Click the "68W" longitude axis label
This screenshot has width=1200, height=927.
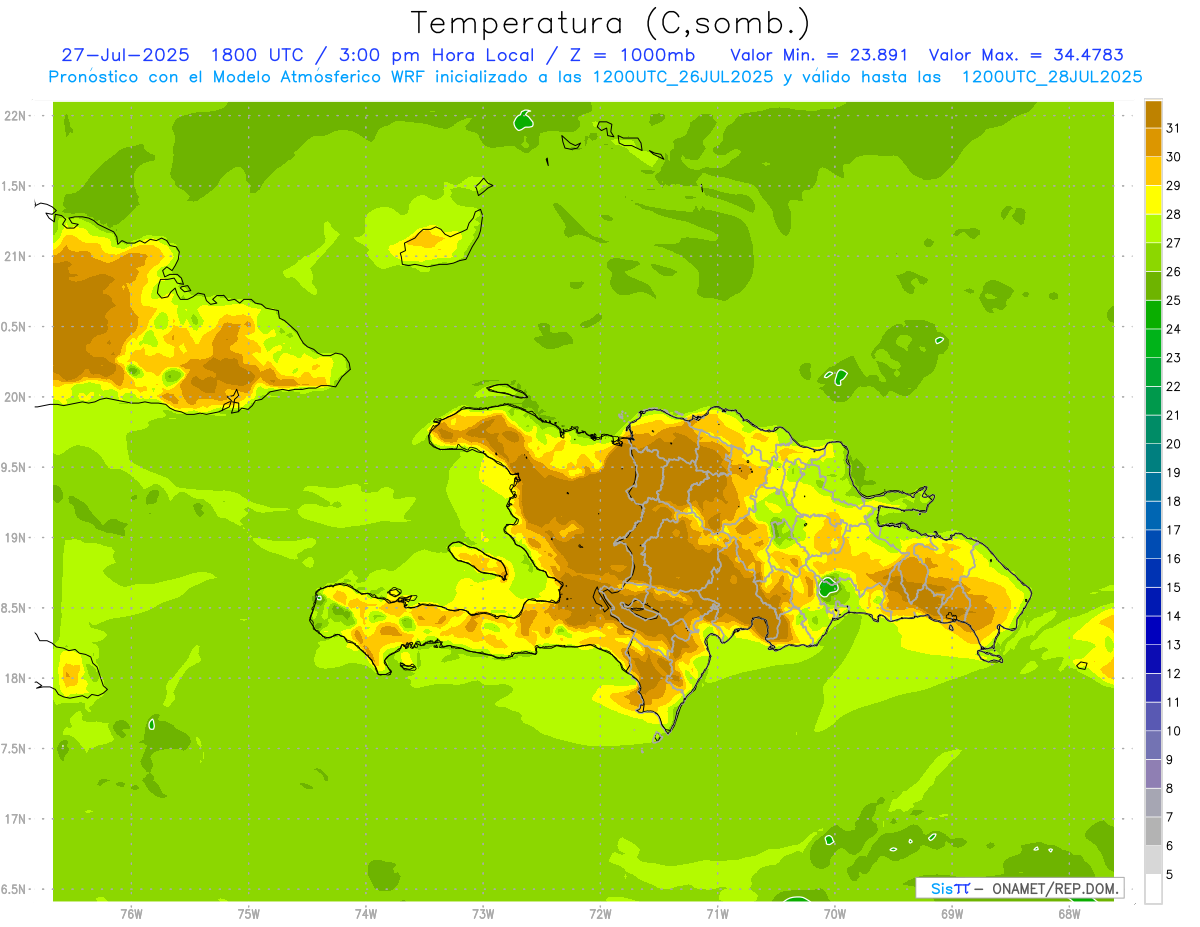[1069, 914]
